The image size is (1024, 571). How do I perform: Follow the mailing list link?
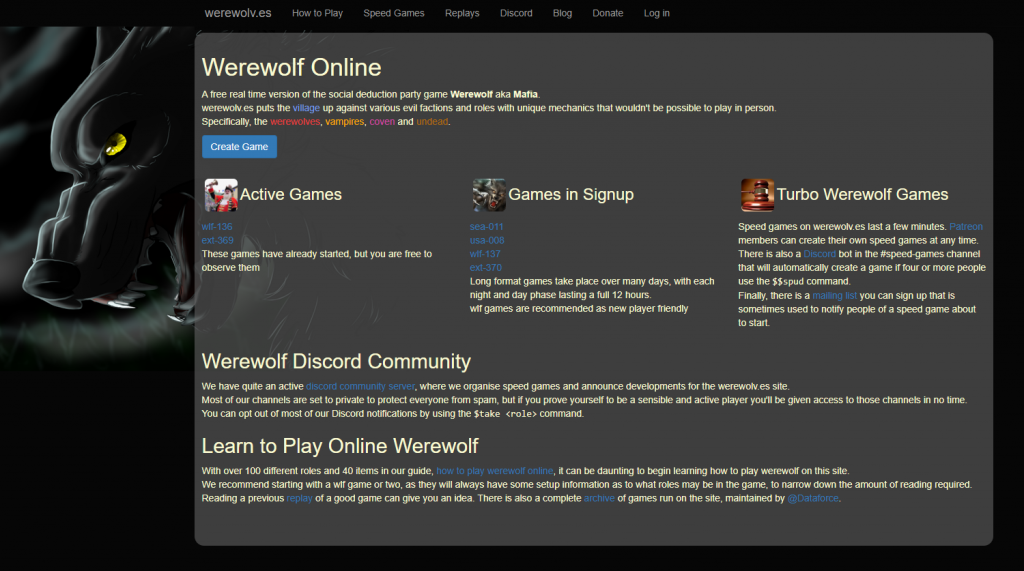835,296
